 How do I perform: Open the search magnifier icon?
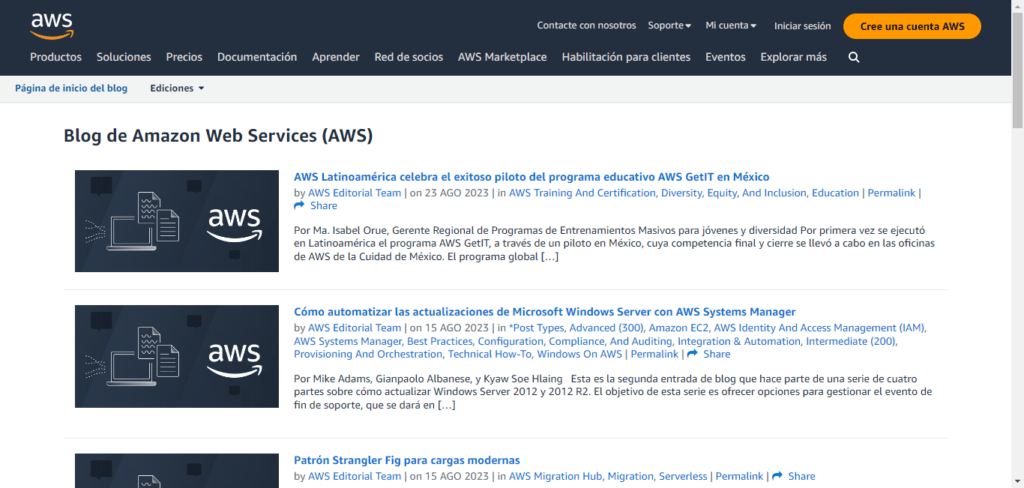coord(854,57)
